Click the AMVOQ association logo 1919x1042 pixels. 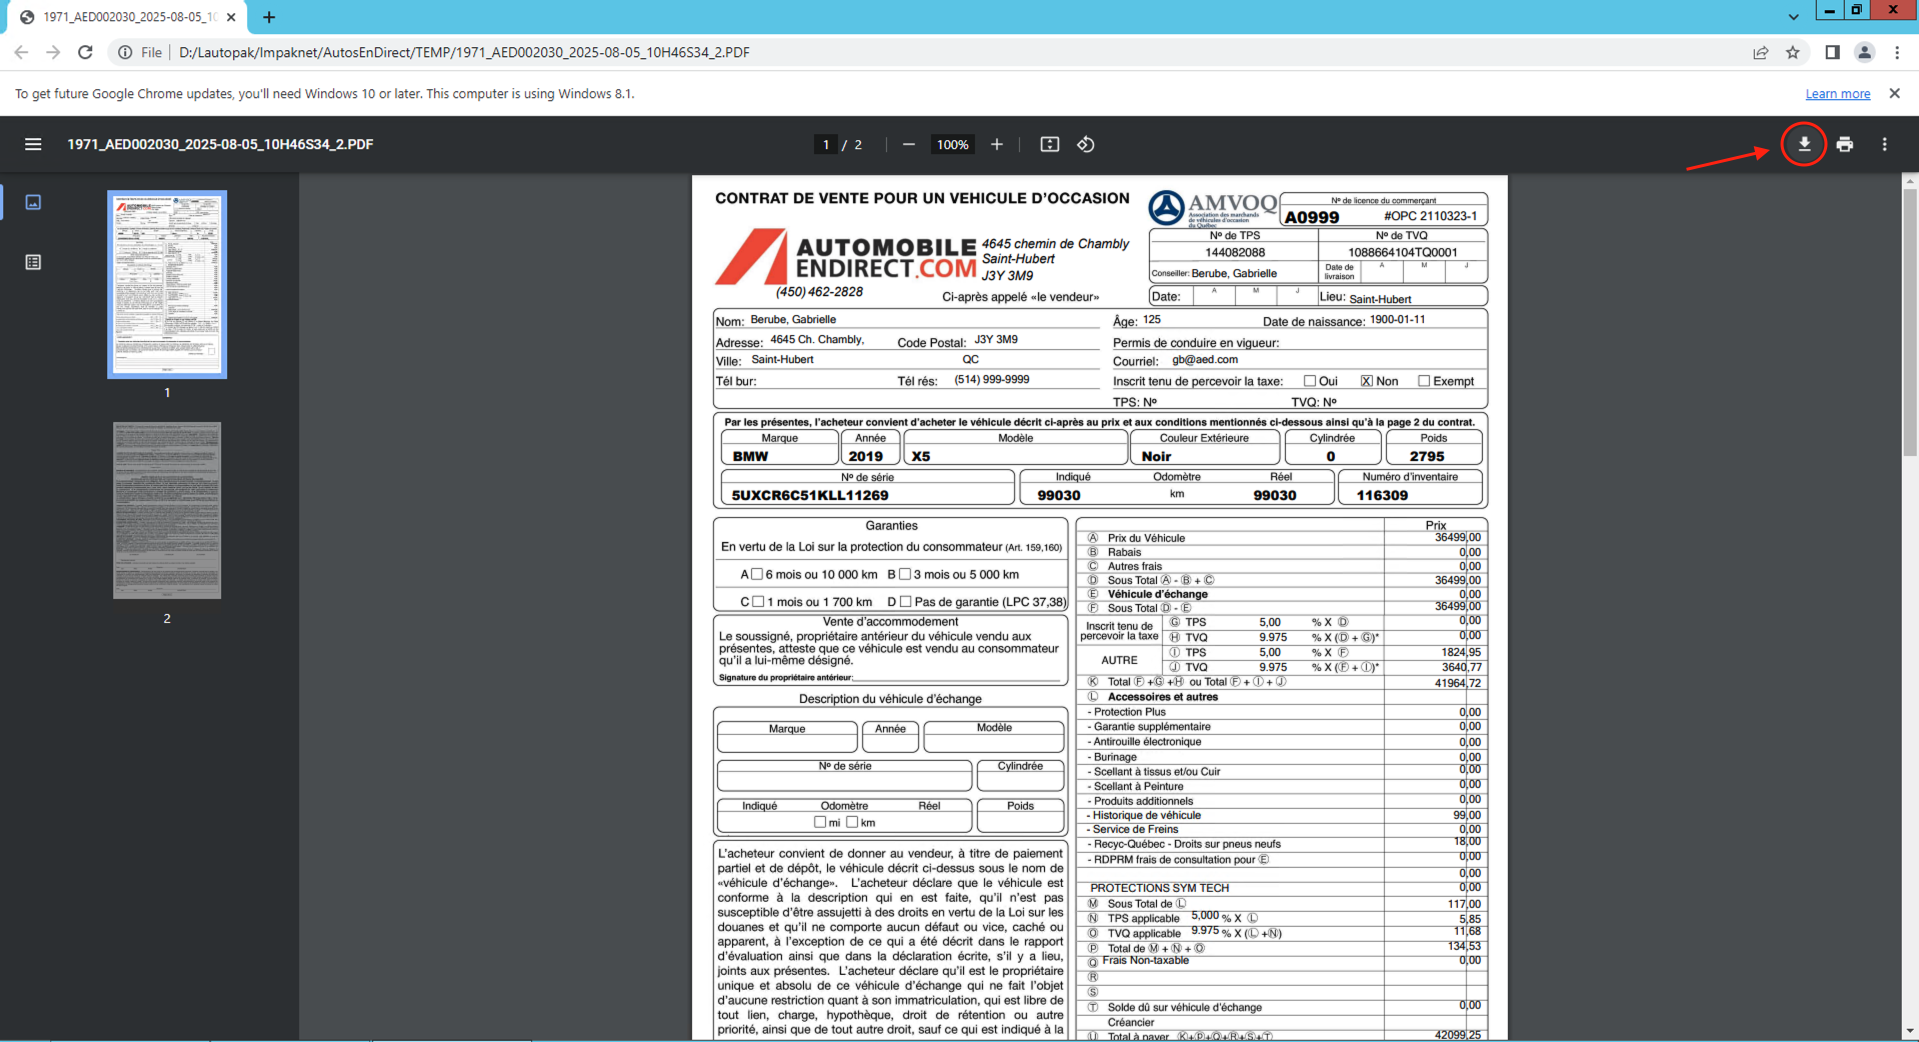1212,208
